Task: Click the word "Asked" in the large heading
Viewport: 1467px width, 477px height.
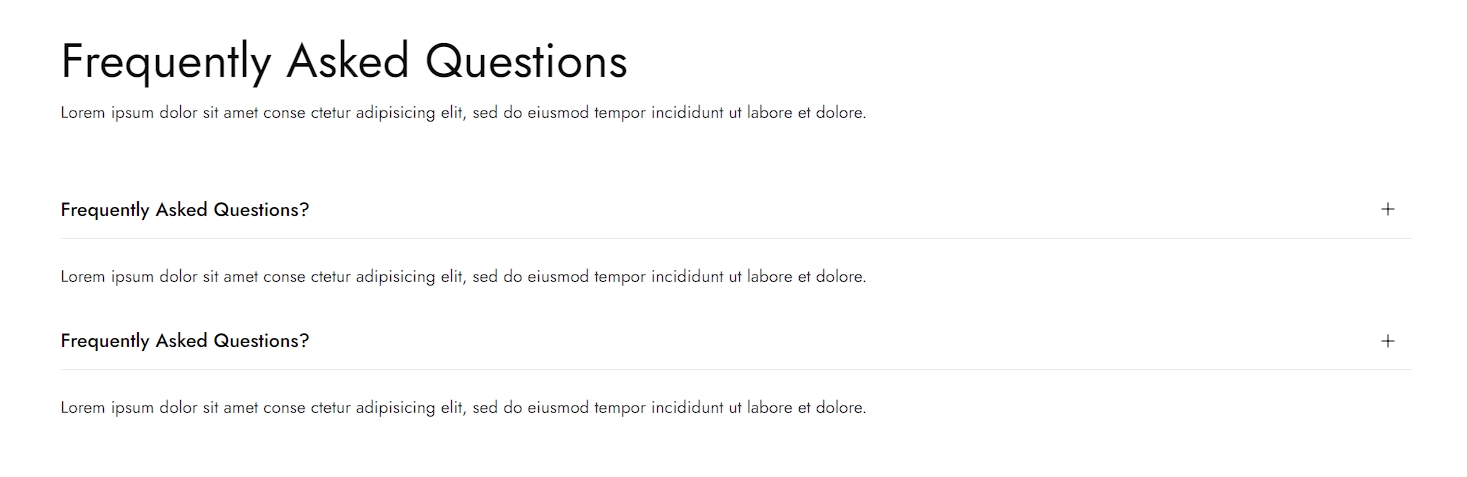Action: pyautogui.click(x=348, y=62)
